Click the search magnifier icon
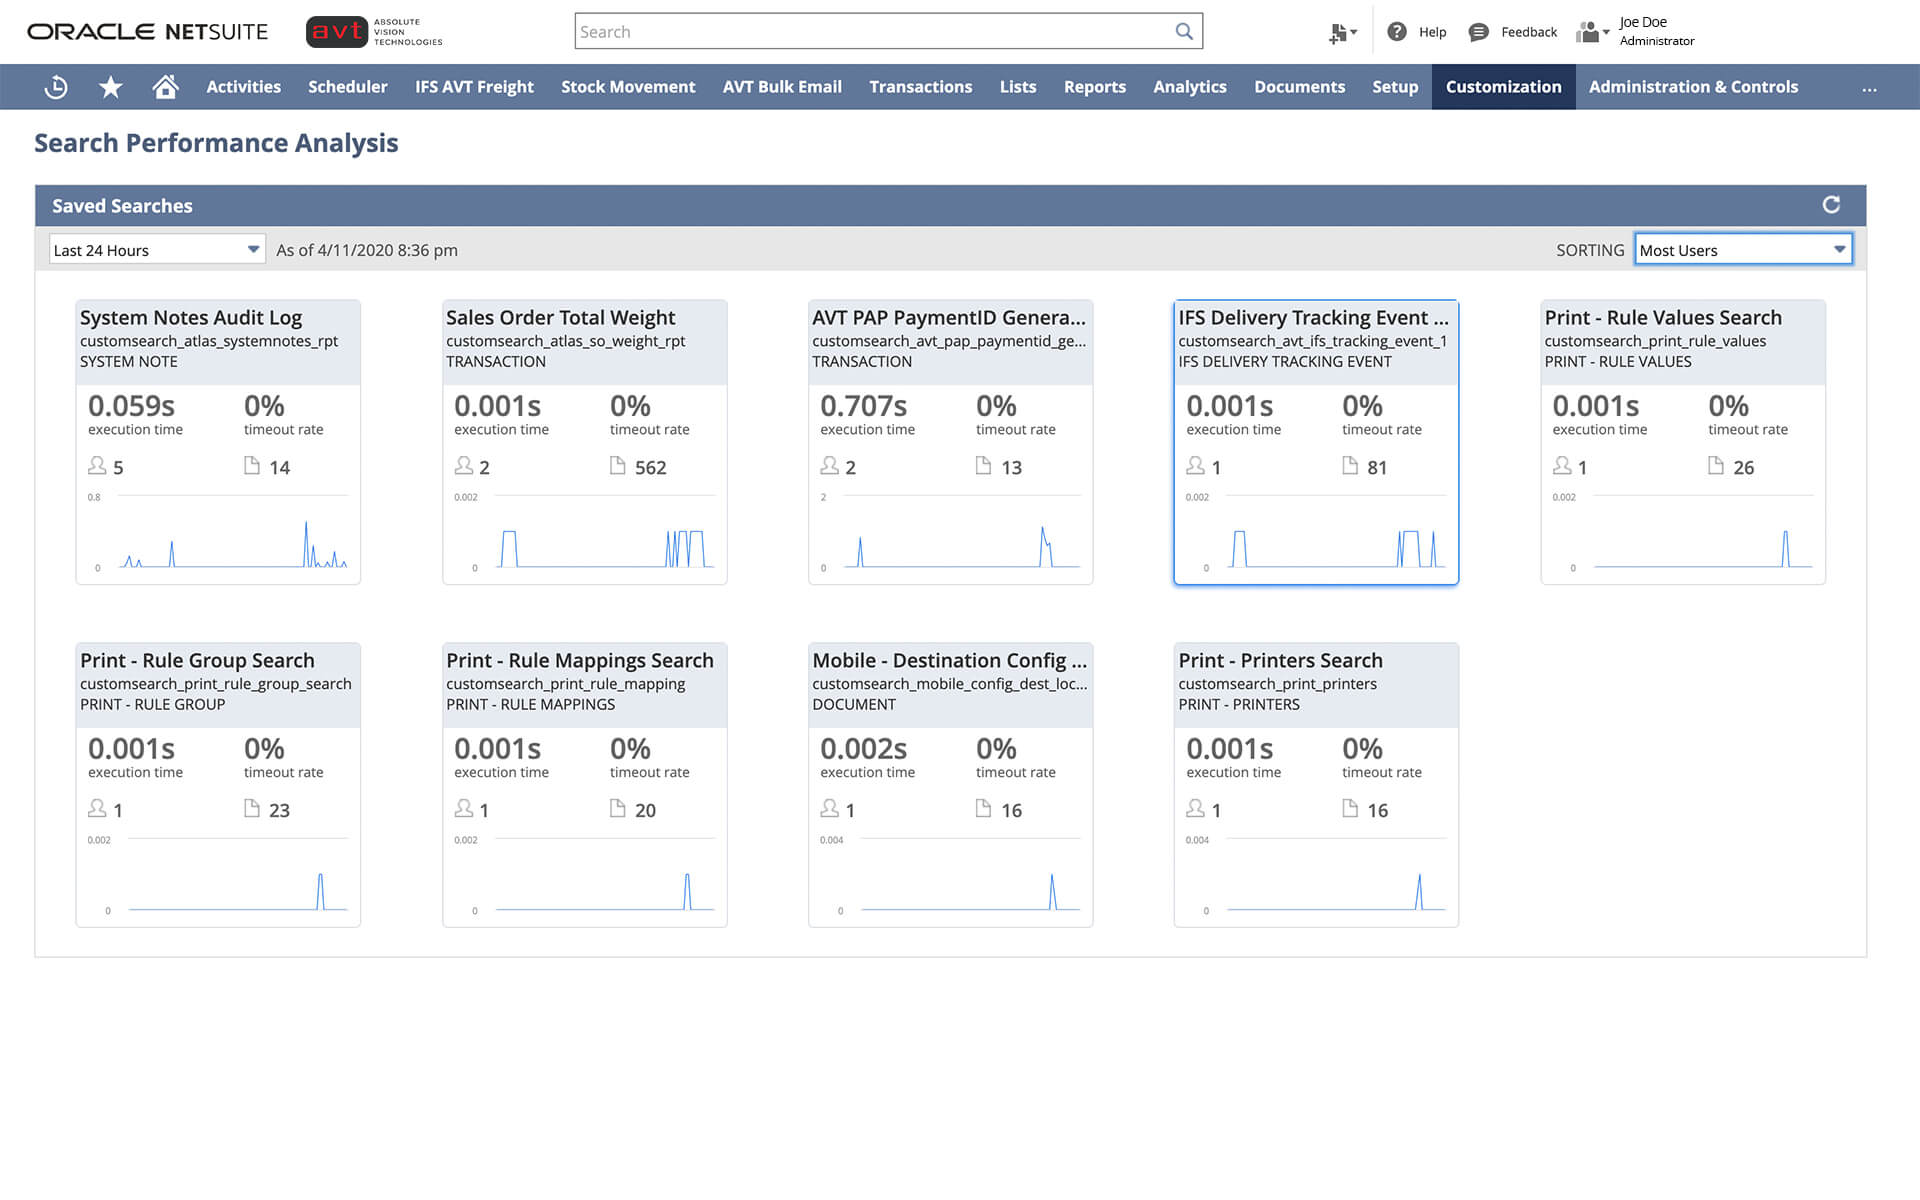1920x1200 pixels. click(x=1184, y=31)
